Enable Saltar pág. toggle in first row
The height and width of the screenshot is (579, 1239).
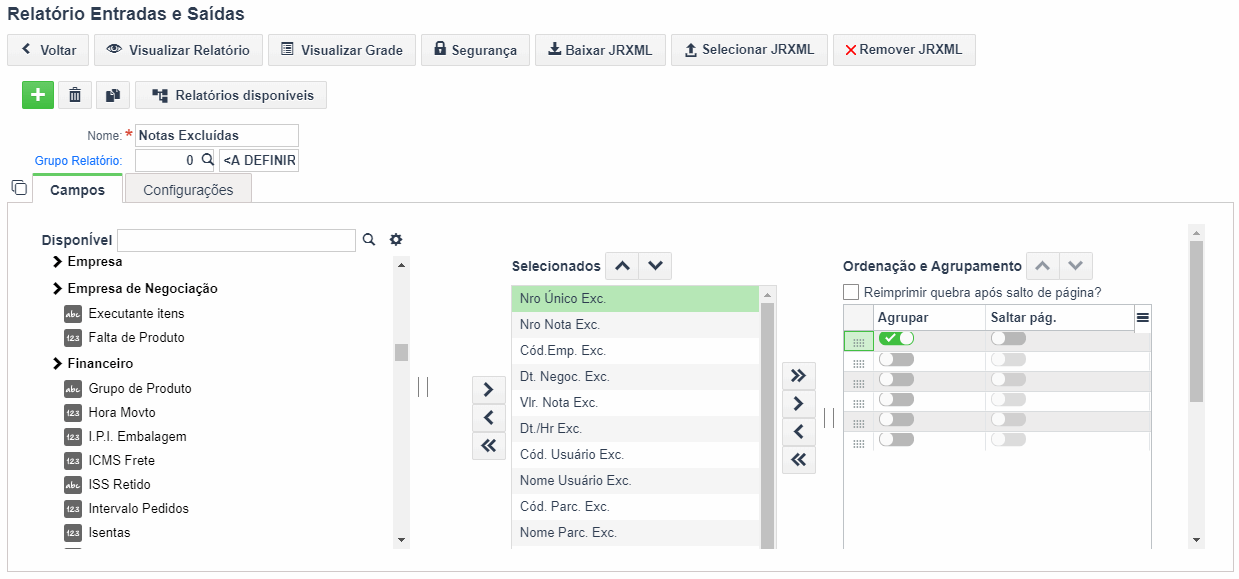(x=1008, y=338)
